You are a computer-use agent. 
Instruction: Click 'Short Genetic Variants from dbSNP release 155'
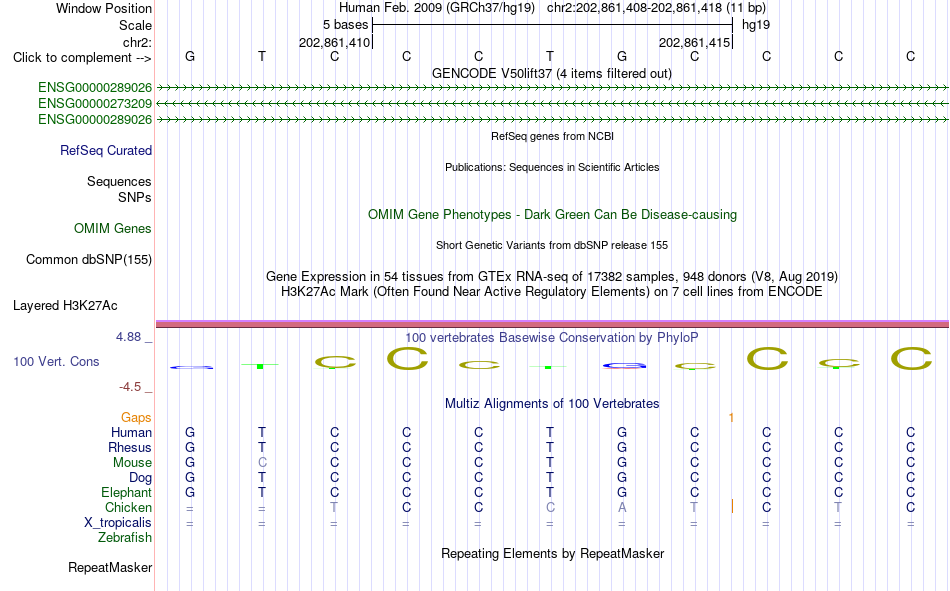(x=552, y=245)
